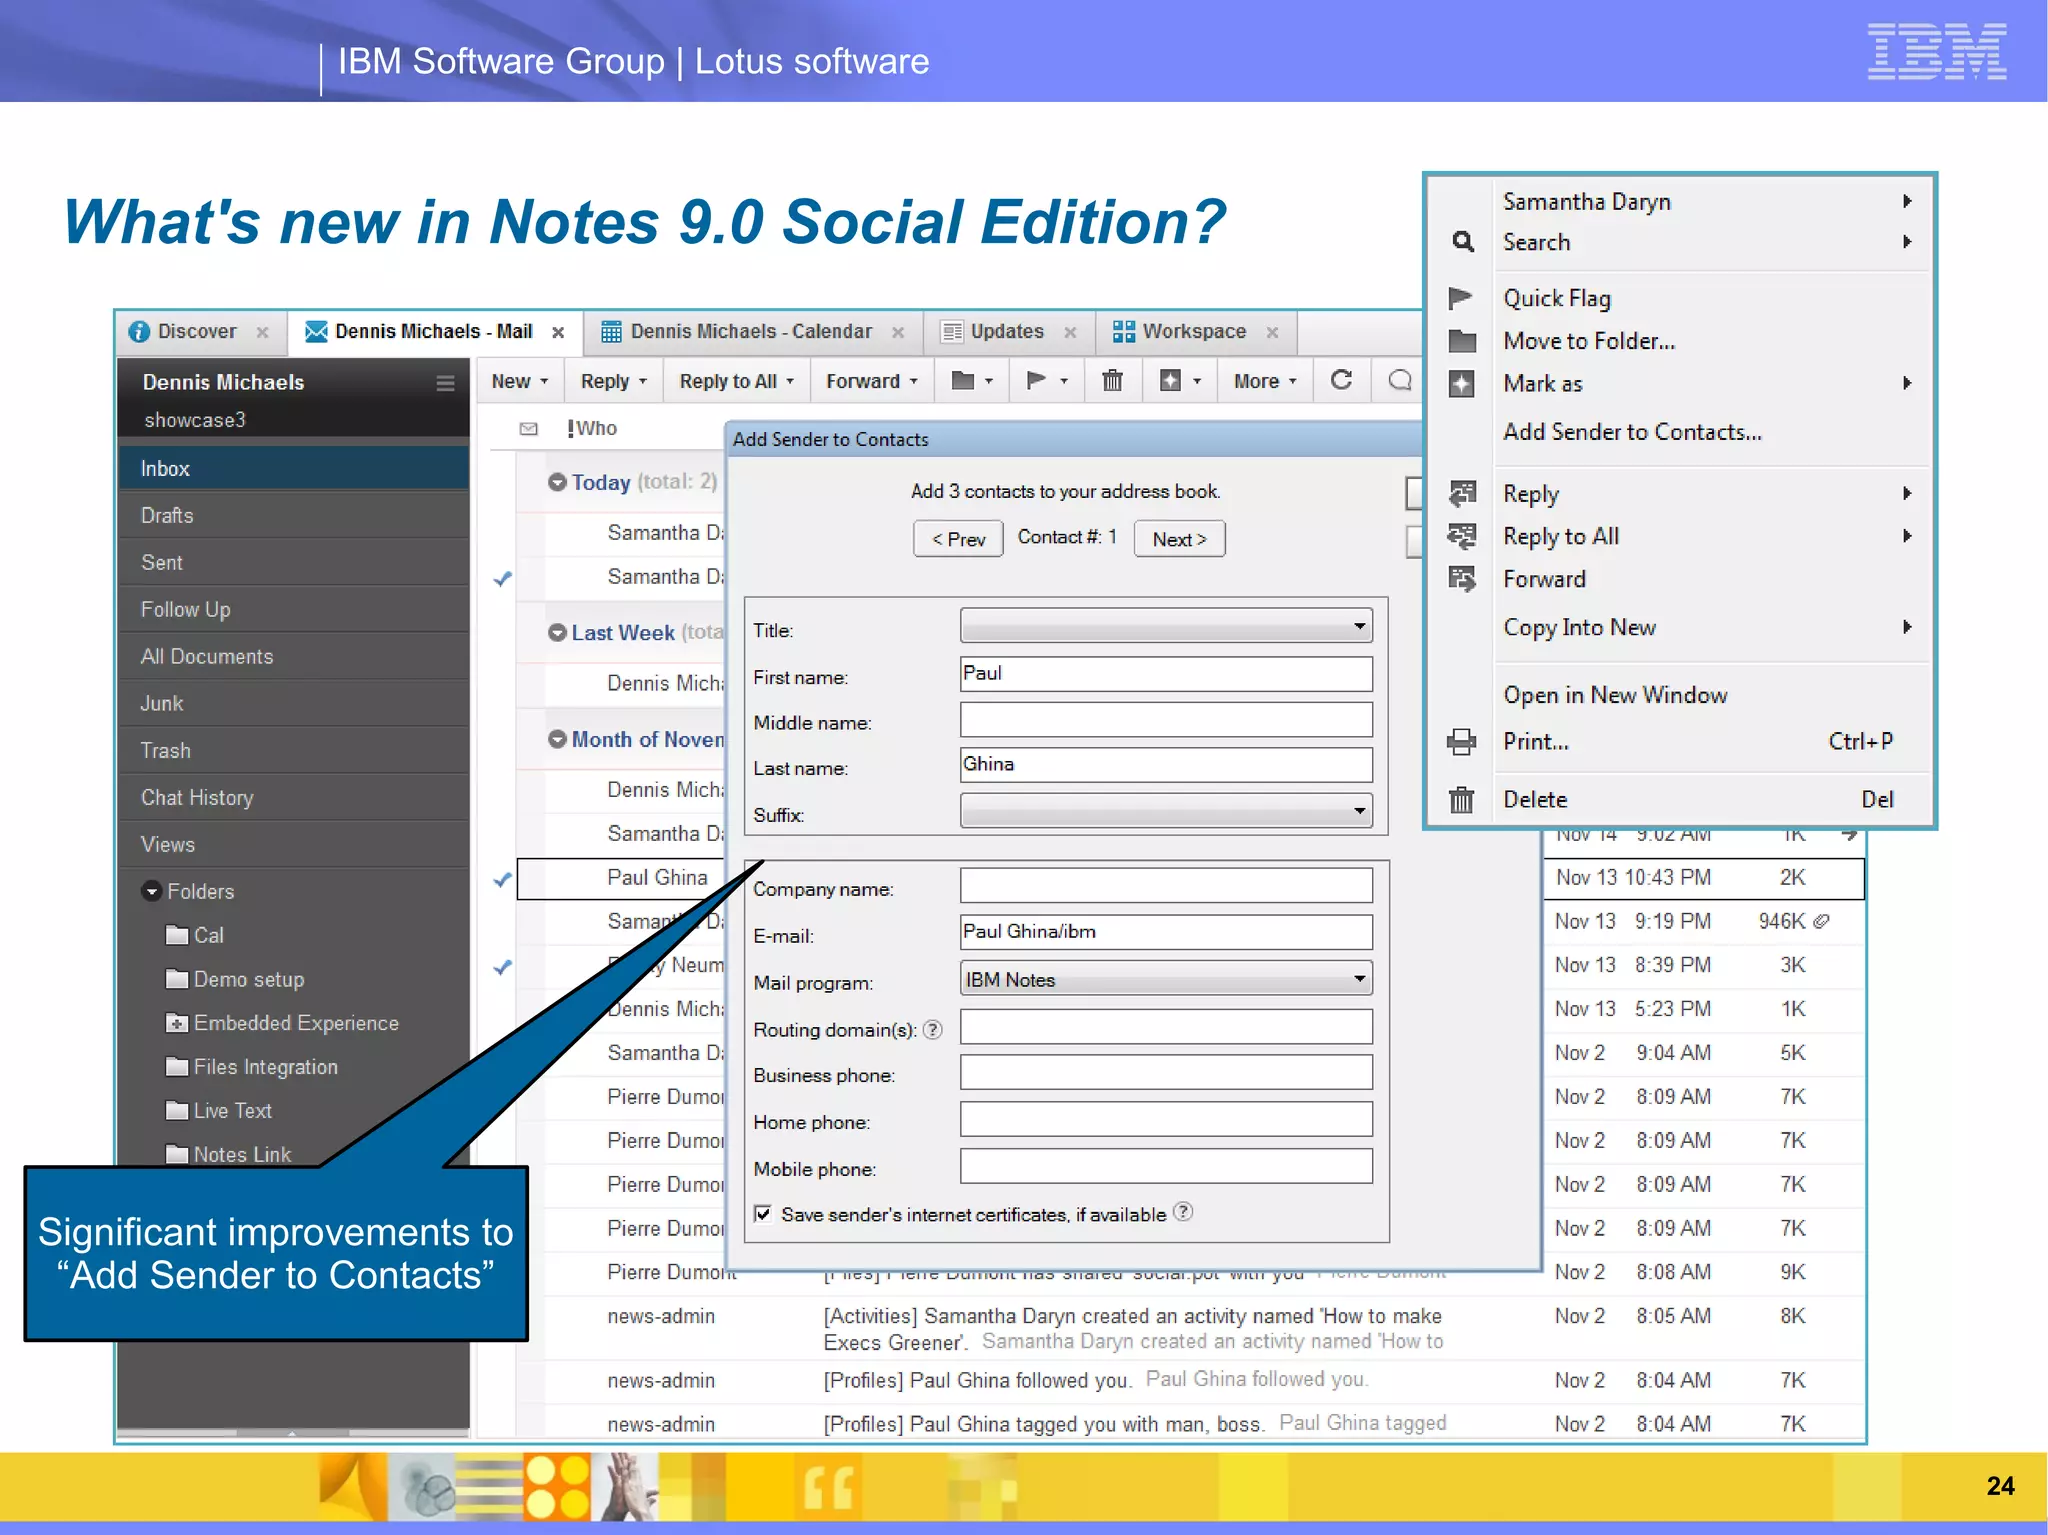Open the Cal folder
This screenshot has height=1535, width=2048.
tap(194, 936)
